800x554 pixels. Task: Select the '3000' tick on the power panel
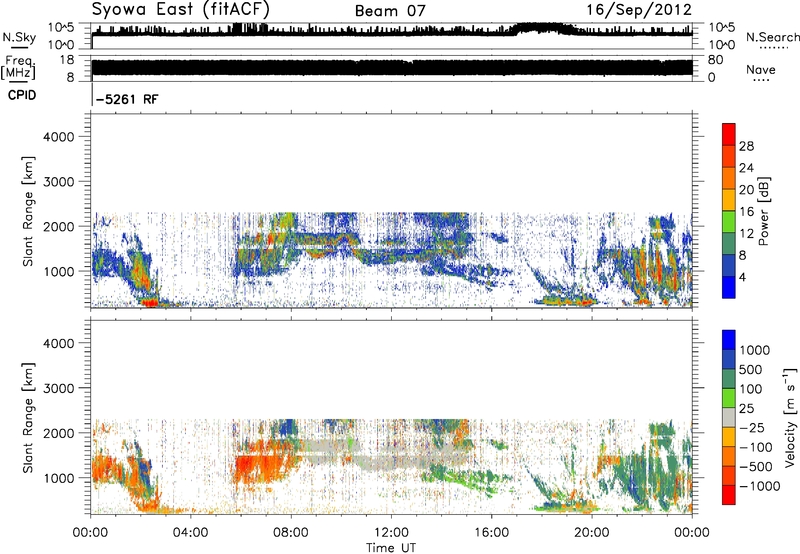point(59,182)
